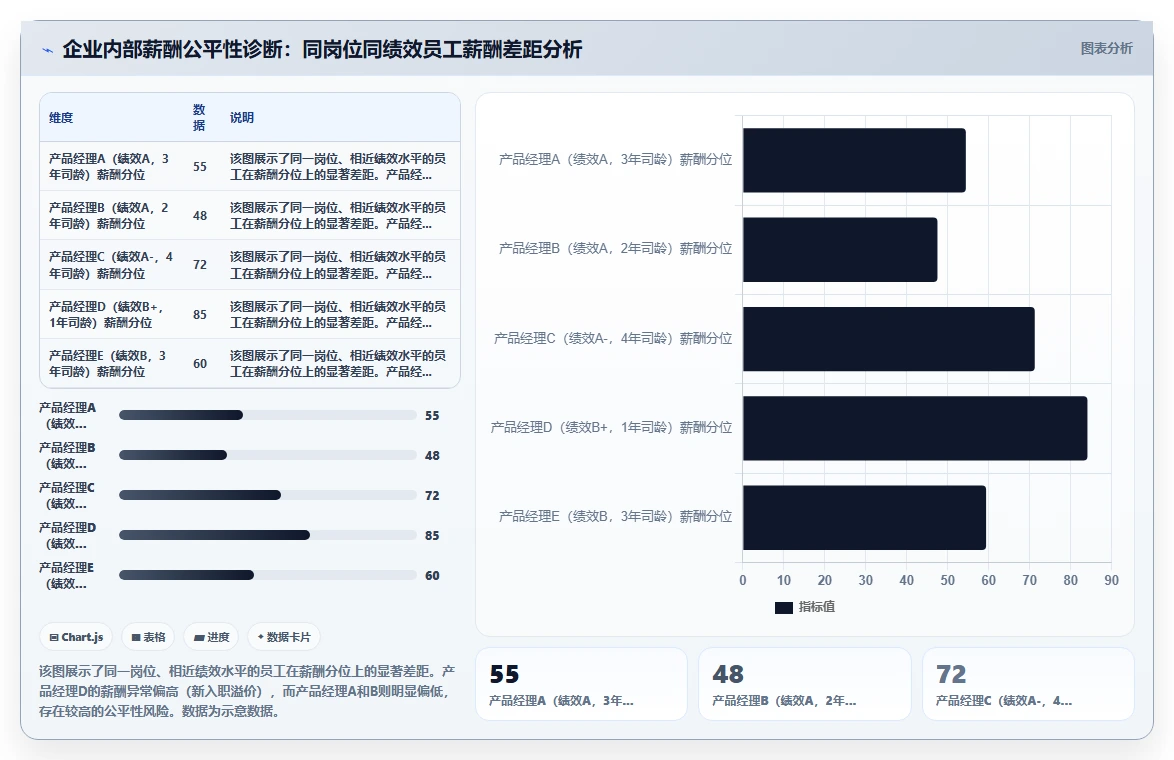Click the summary paragraph below the tags
Viewport: 1174px width, 760px height.
point(247,690)
